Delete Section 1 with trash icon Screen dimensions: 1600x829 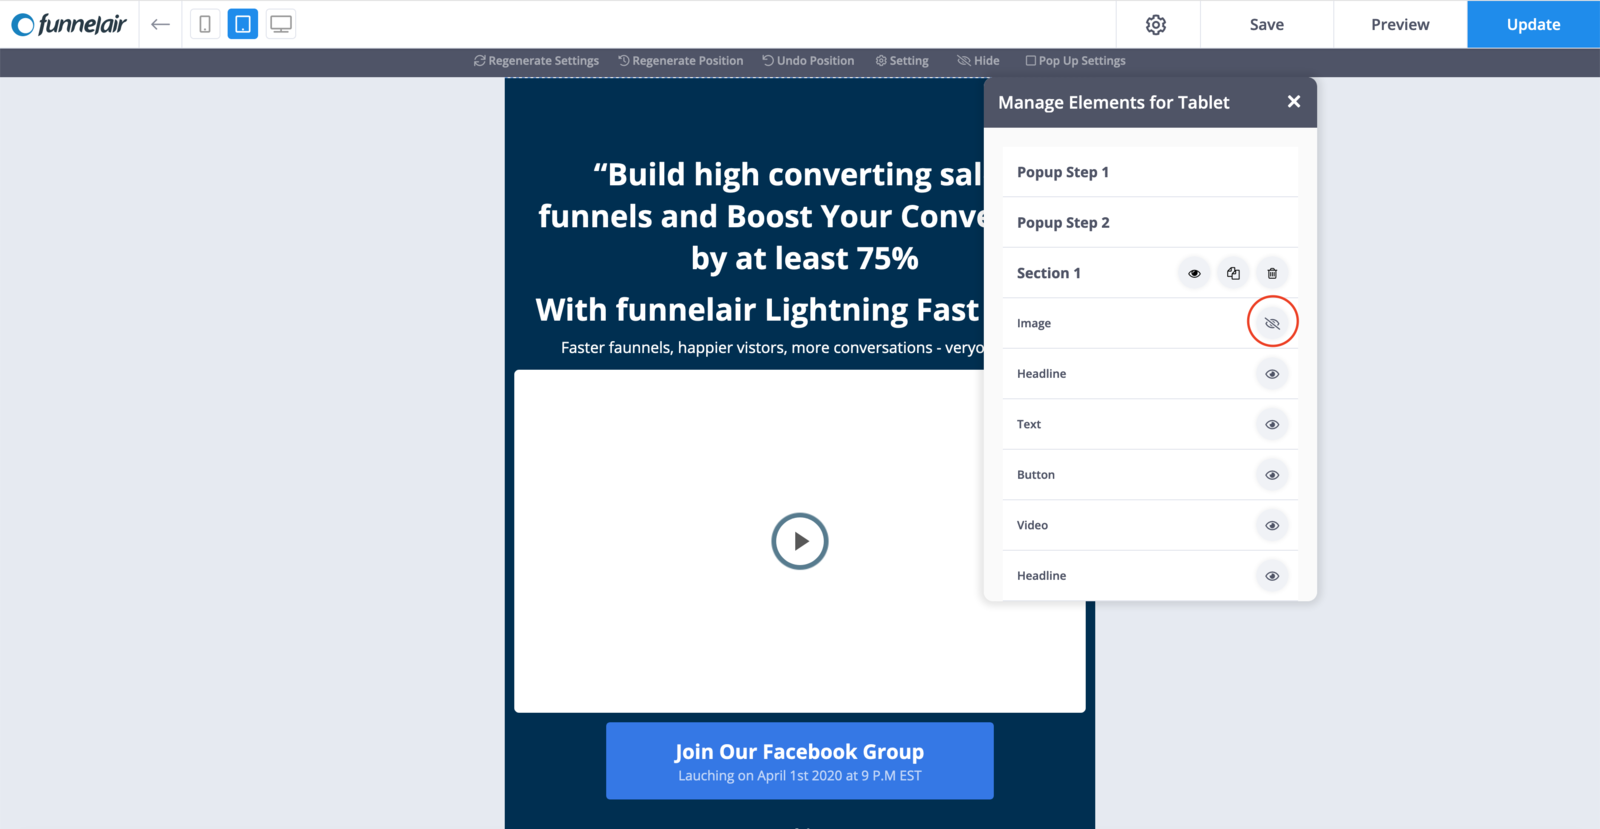(1272, 273)
